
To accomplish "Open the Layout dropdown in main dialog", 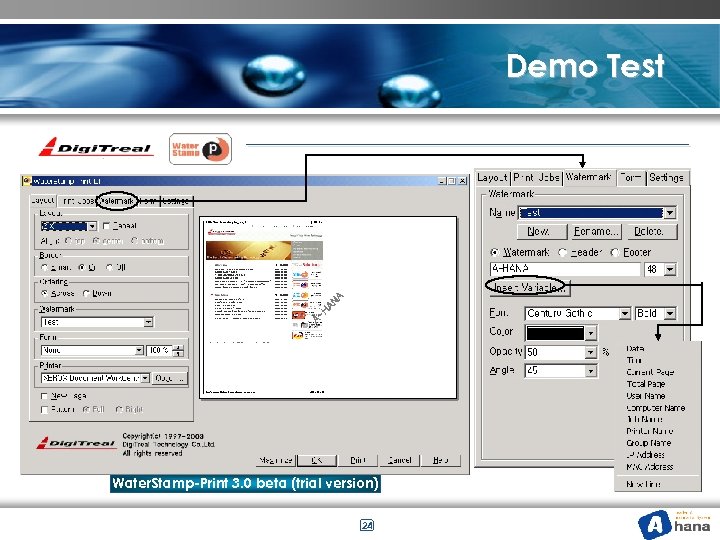I will (x=92, y=226).
